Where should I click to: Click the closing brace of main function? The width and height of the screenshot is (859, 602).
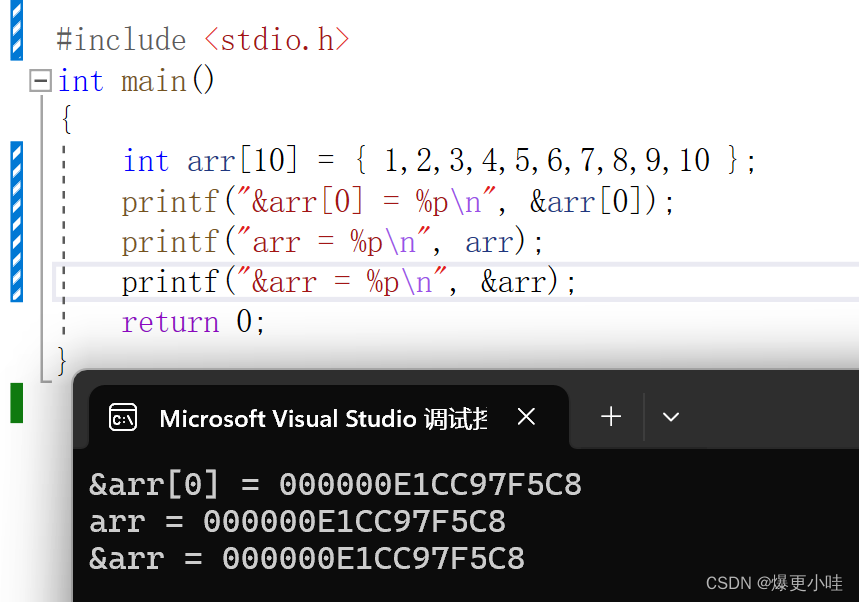click(62, 361)
